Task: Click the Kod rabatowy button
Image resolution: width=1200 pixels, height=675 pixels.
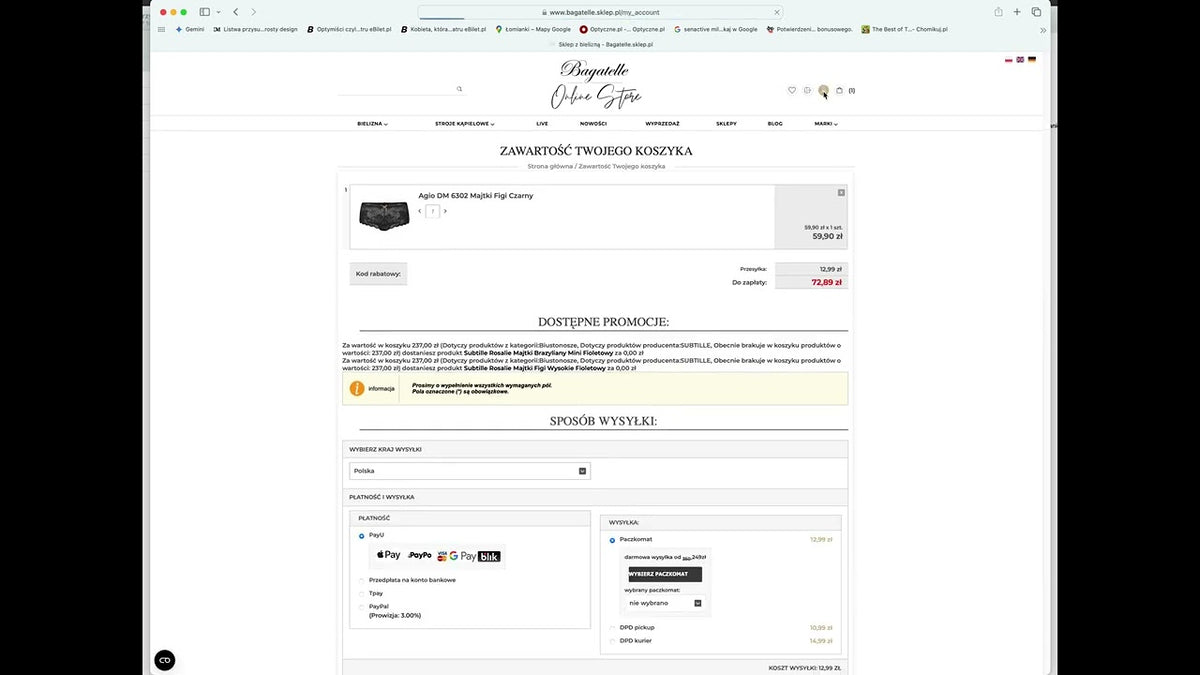Action: (x=378, y=273)
